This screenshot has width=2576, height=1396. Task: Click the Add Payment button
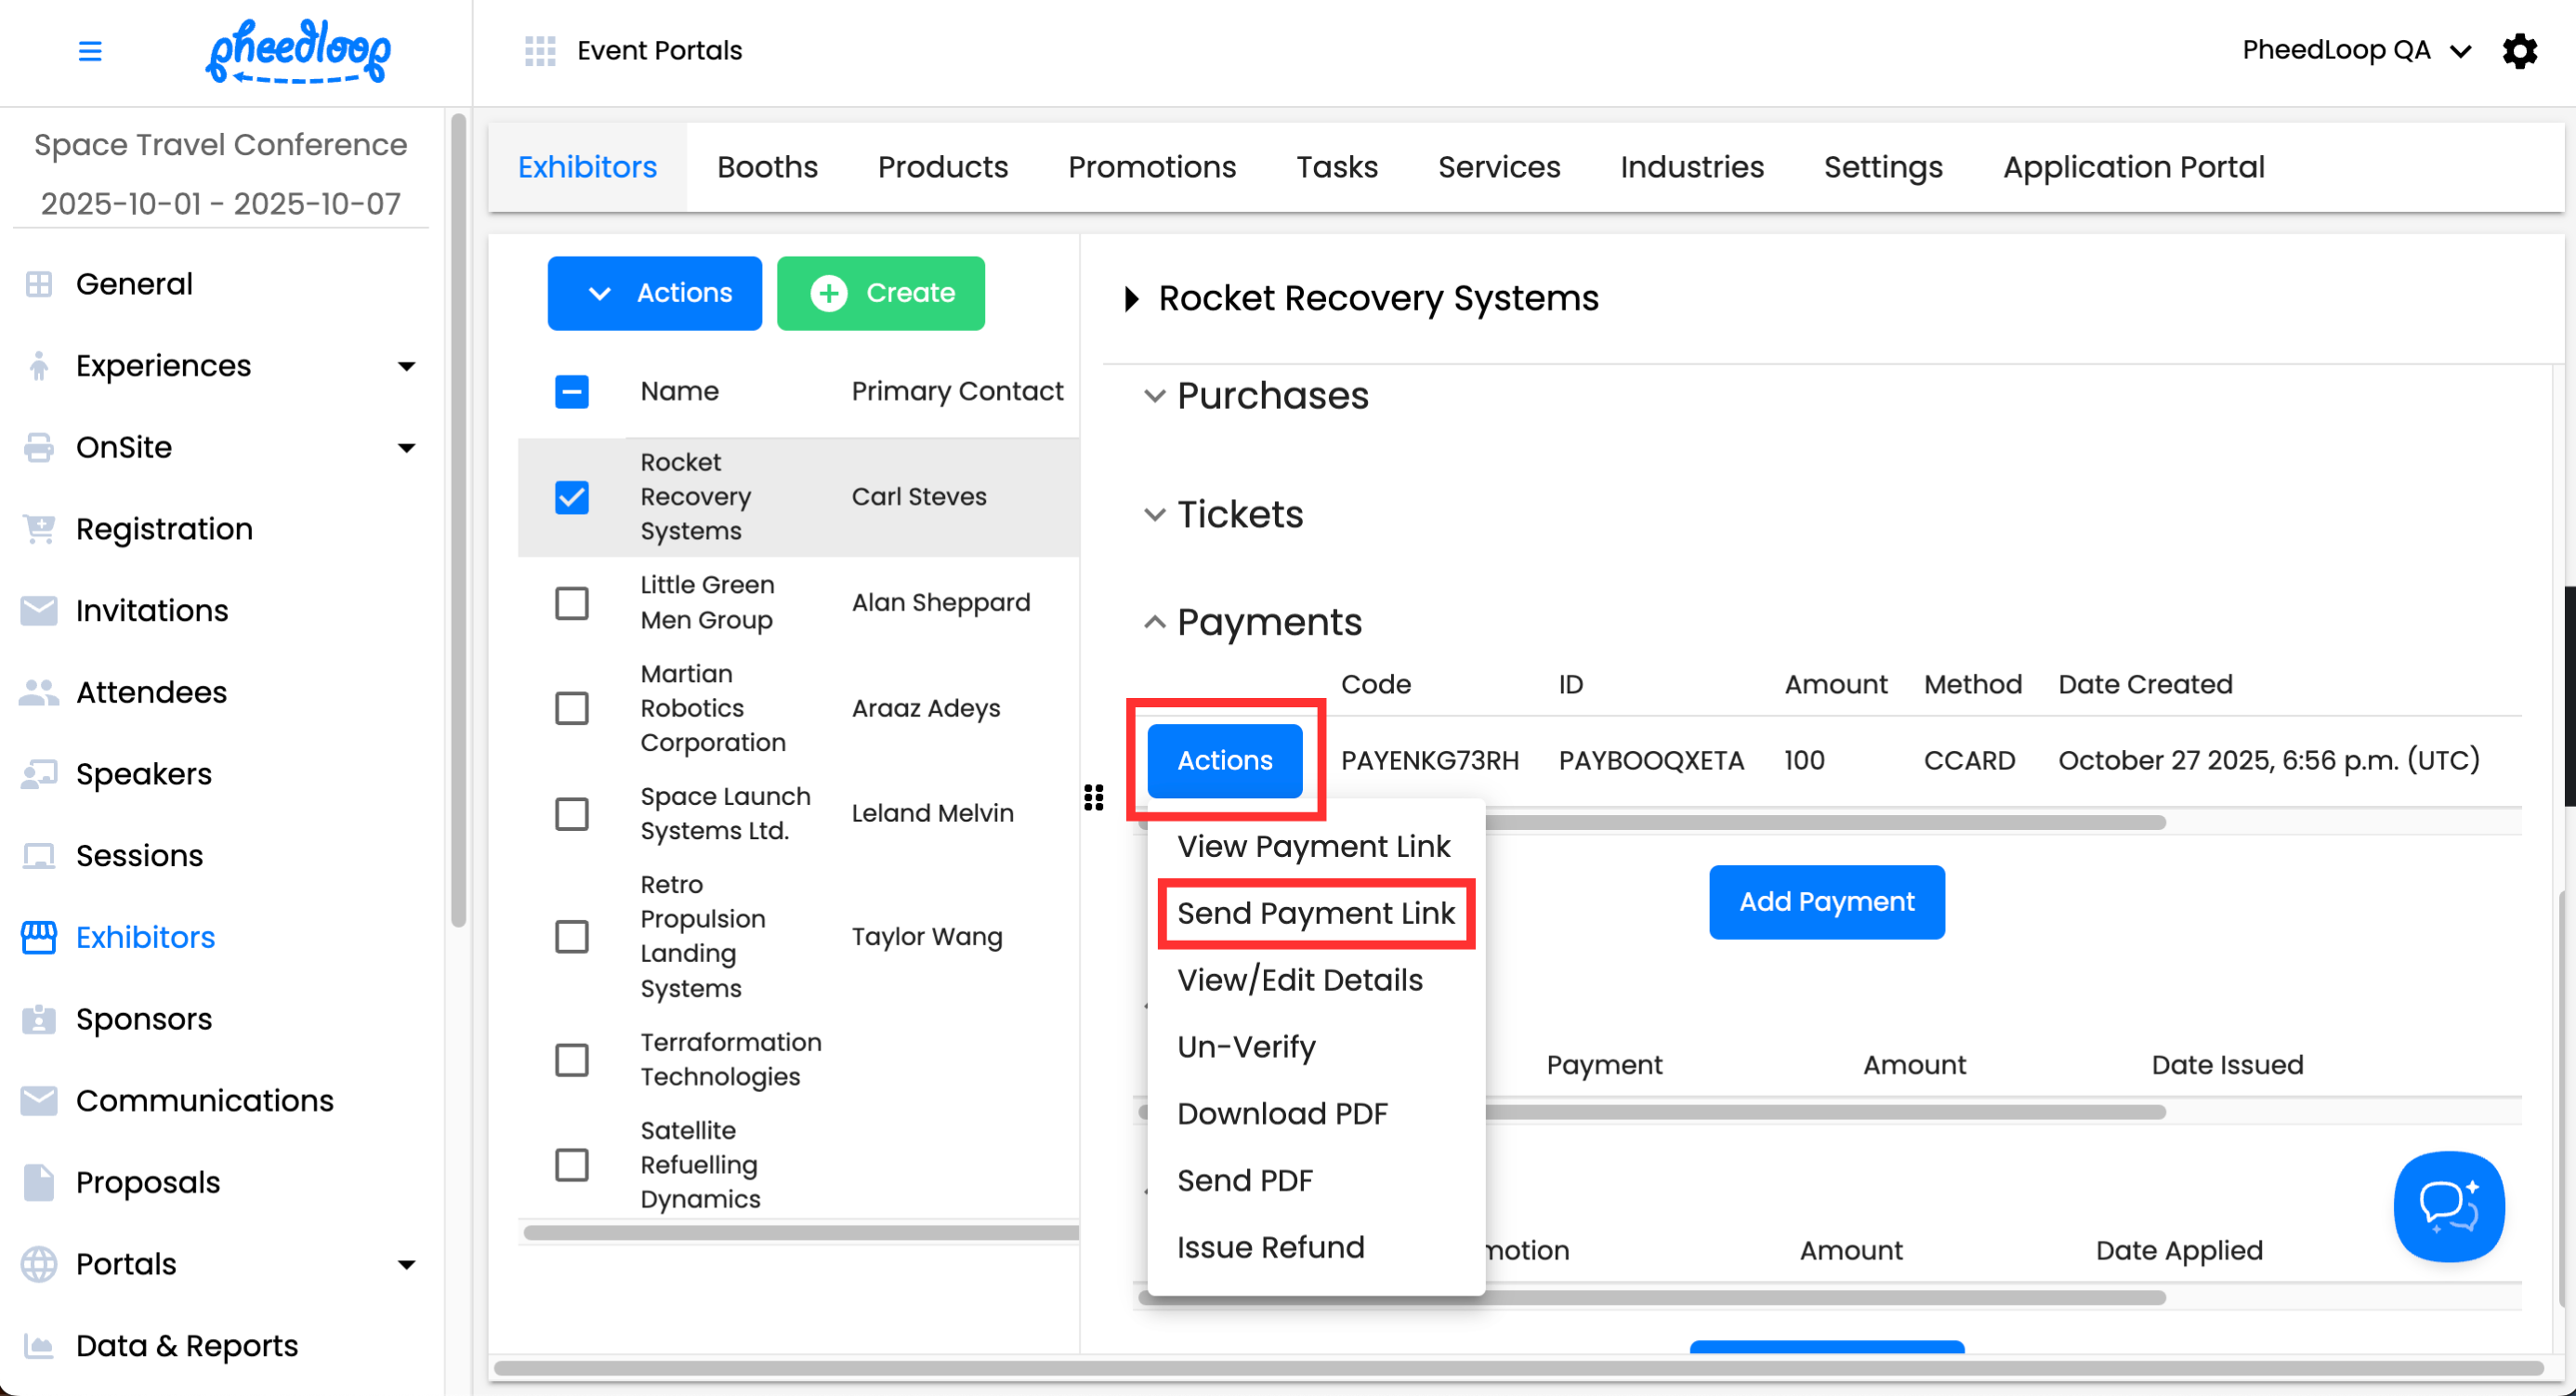click(x=1826, y=901)
